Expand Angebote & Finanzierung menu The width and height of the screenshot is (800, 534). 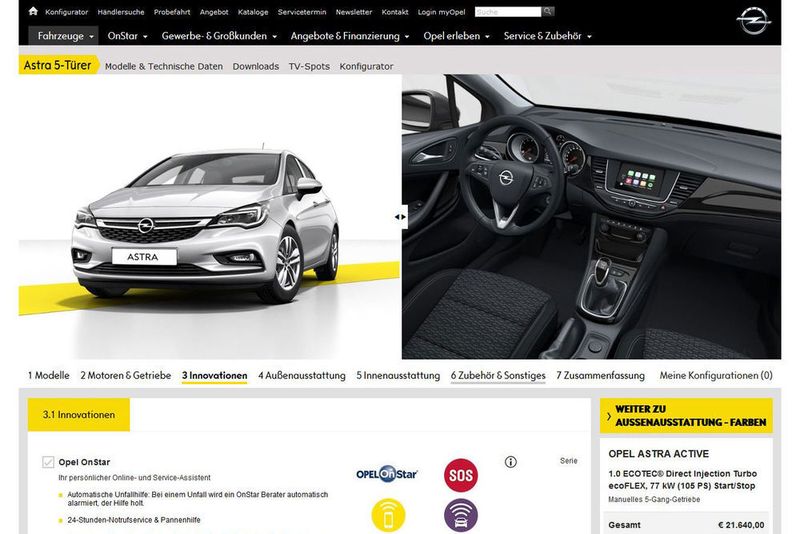(x=350, y=36)
